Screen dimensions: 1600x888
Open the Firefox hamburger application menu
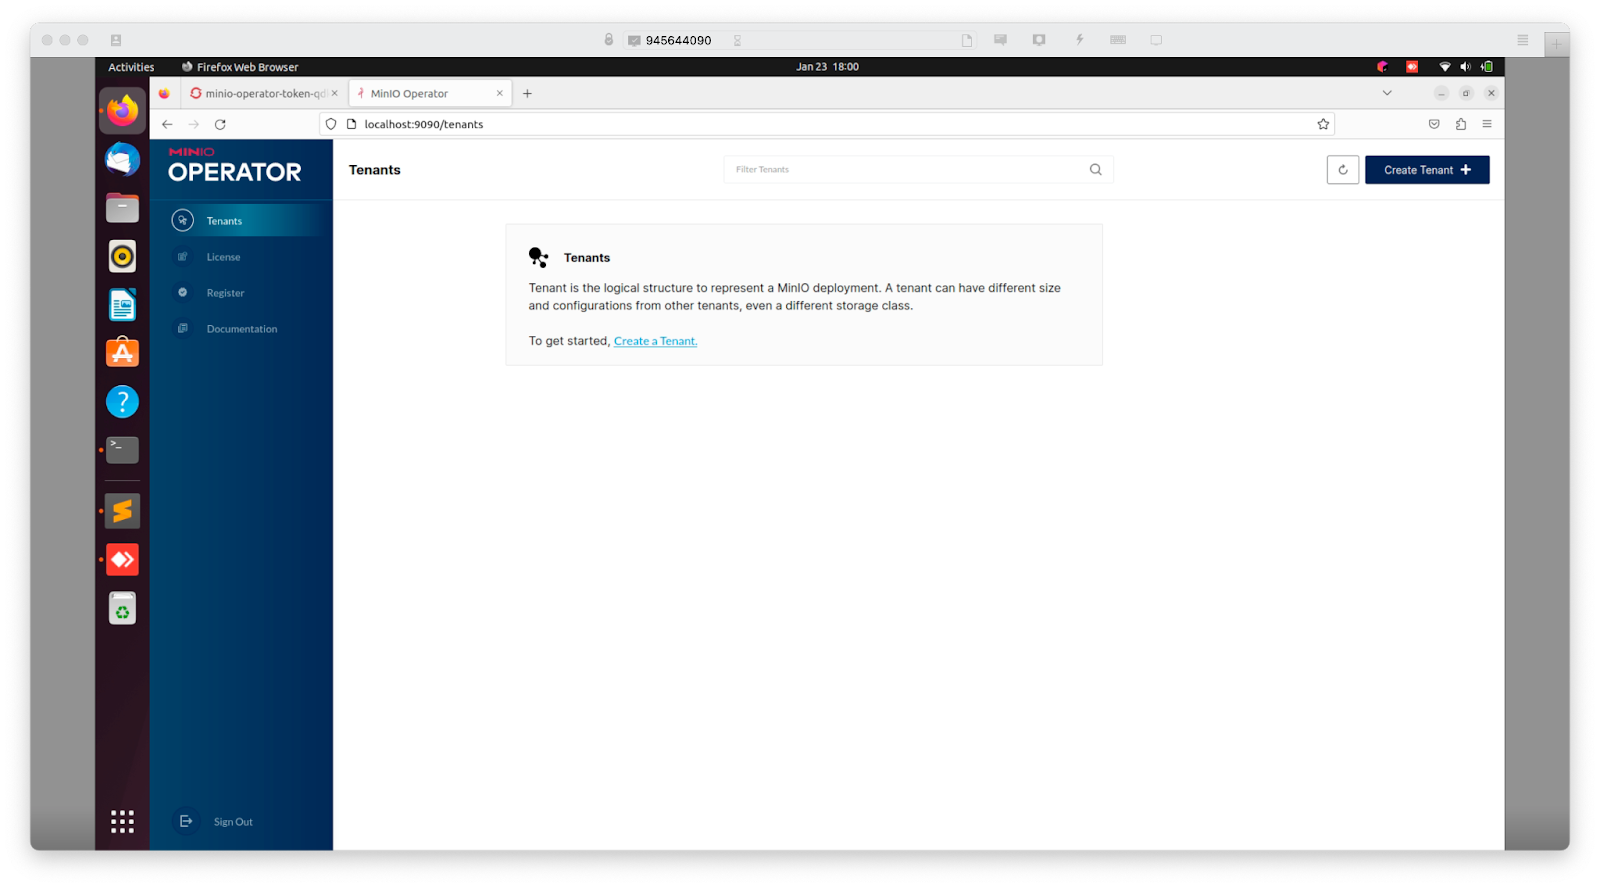pyautogui.click(x=1487, y=124)
